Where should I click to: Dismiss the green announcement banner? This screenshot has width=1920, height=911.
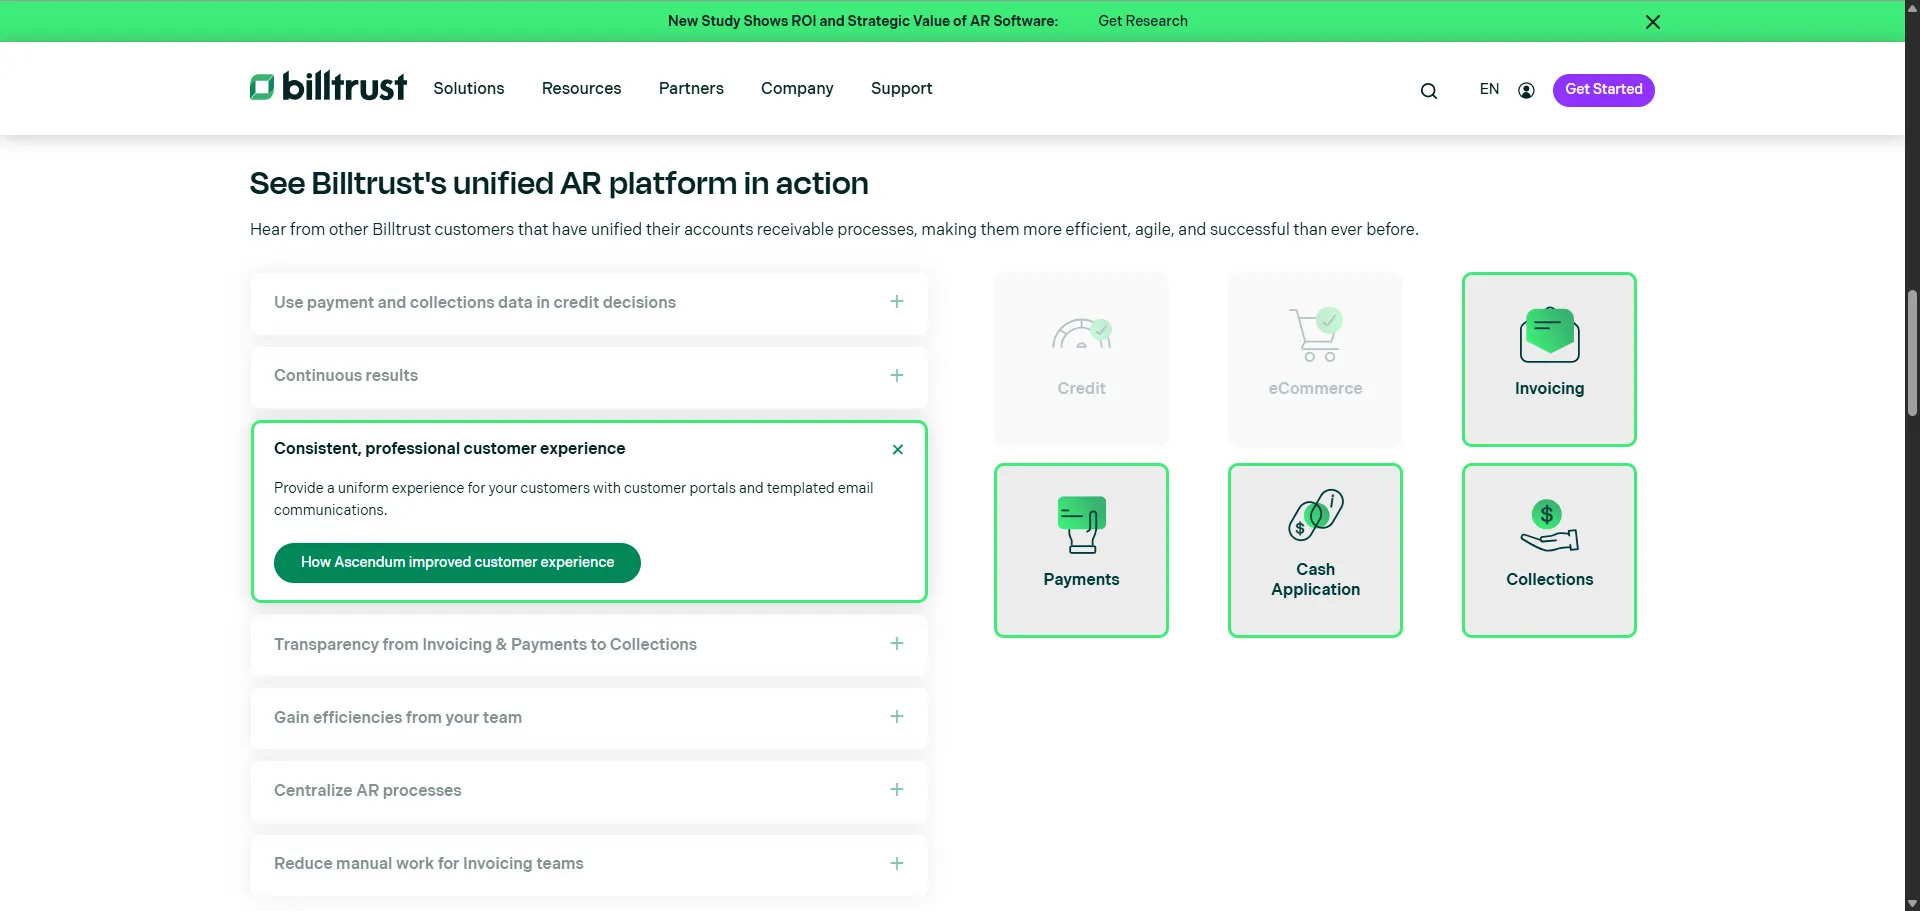point(1653,22)
